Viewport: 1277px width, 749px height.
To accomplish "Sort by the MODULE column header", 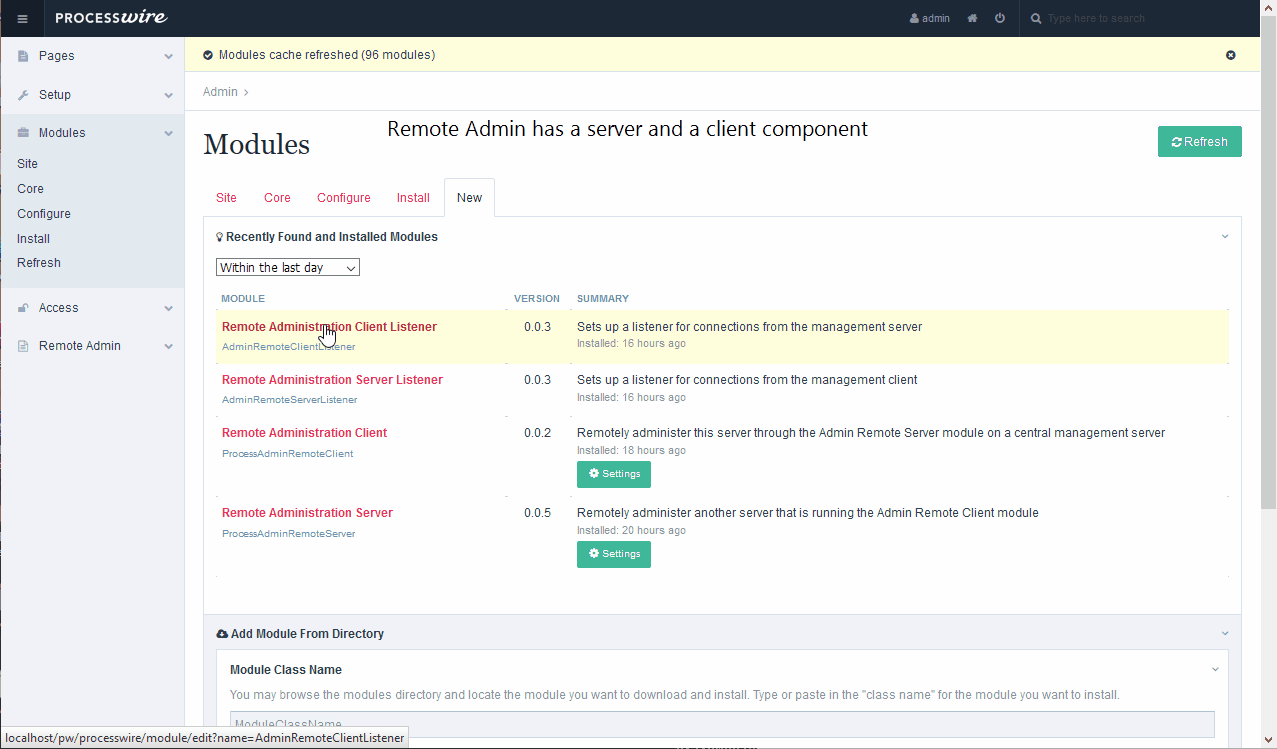I will click(243, 299).
